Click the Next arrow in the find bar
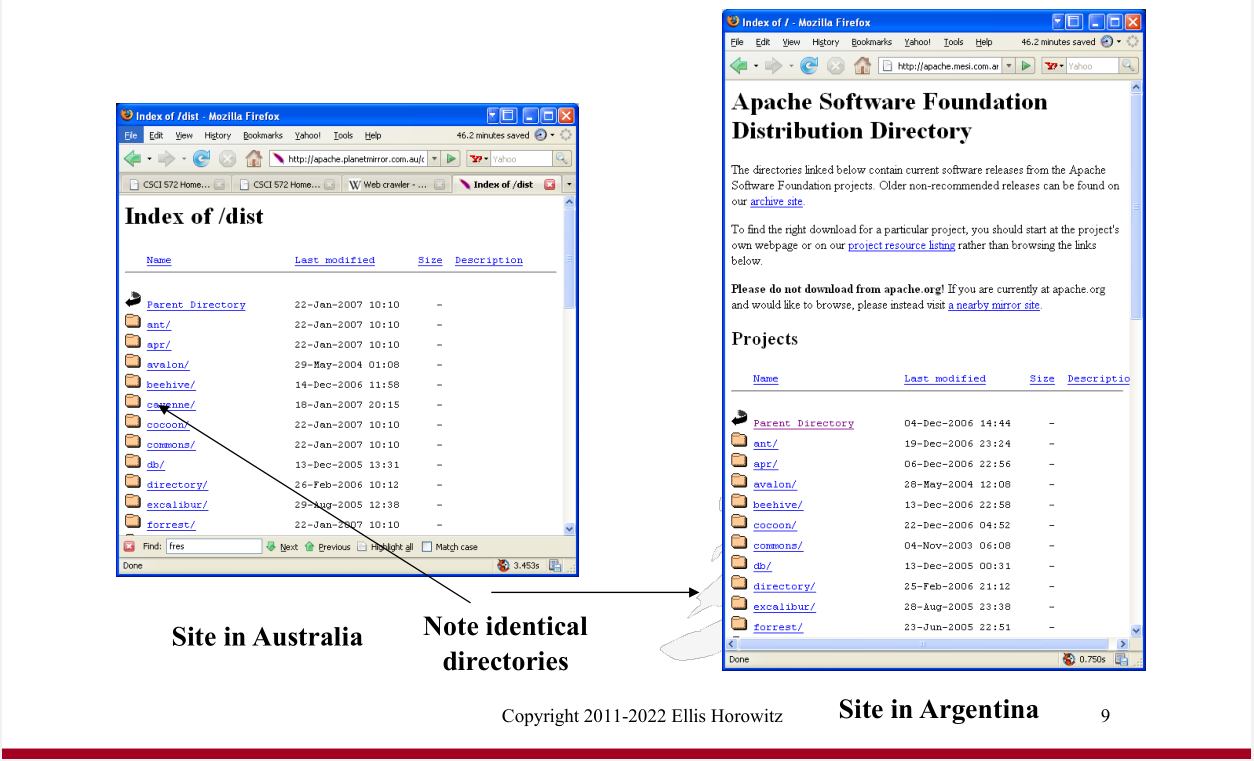1254x761 pixels. click(271, 547)
